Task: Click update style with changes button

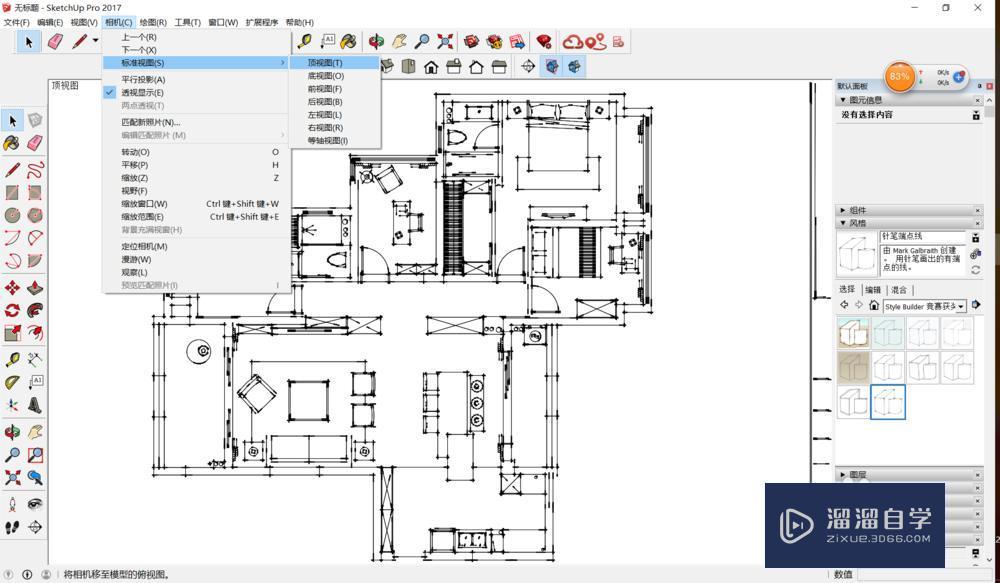Action: [x=976, y=270]
